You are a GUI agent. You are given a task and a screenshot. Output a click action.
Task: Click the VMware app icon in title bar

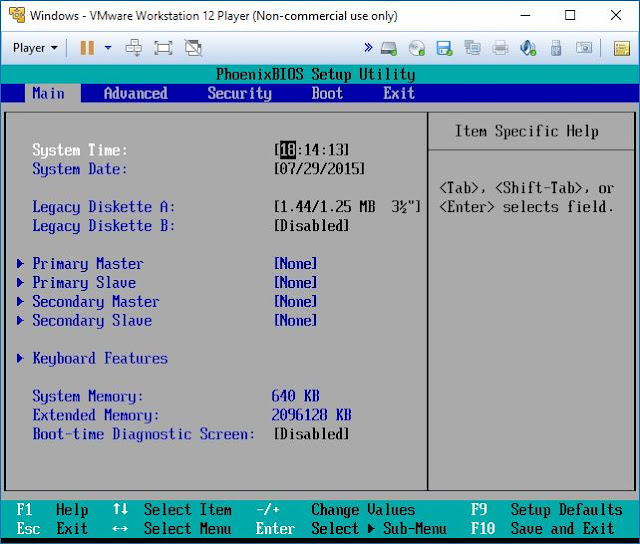17,15
